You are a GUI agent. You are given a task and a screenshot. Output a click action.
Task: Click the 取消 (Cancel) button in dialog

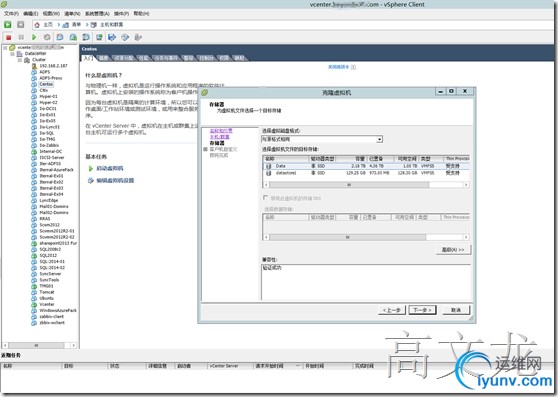[456, 310]
